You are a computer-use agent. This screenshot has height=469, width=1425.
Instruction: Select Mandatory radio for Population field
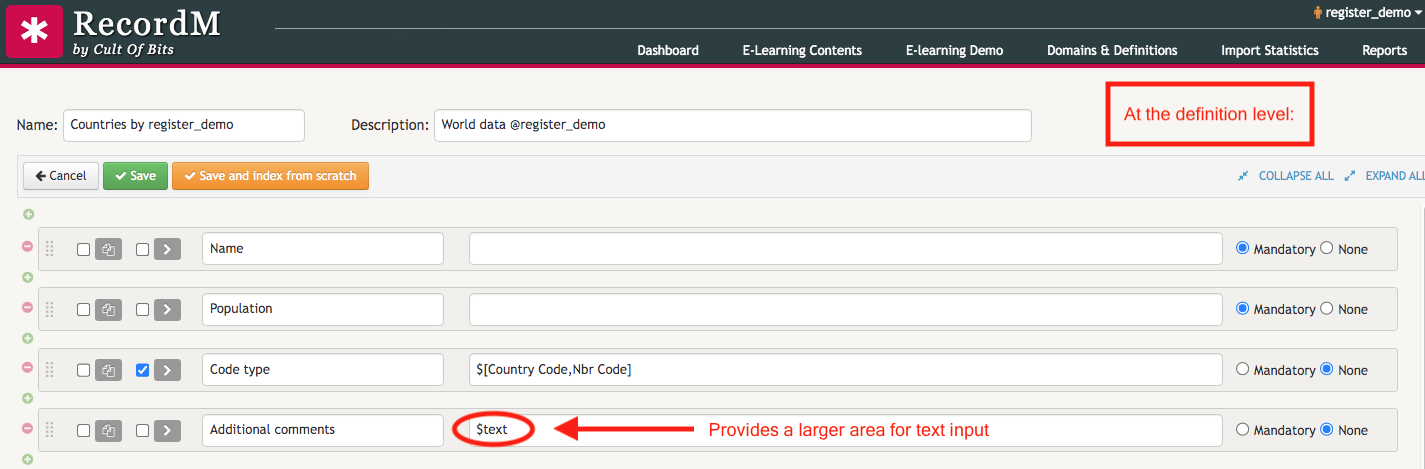pyautogui.click(x=1243, y=309)
